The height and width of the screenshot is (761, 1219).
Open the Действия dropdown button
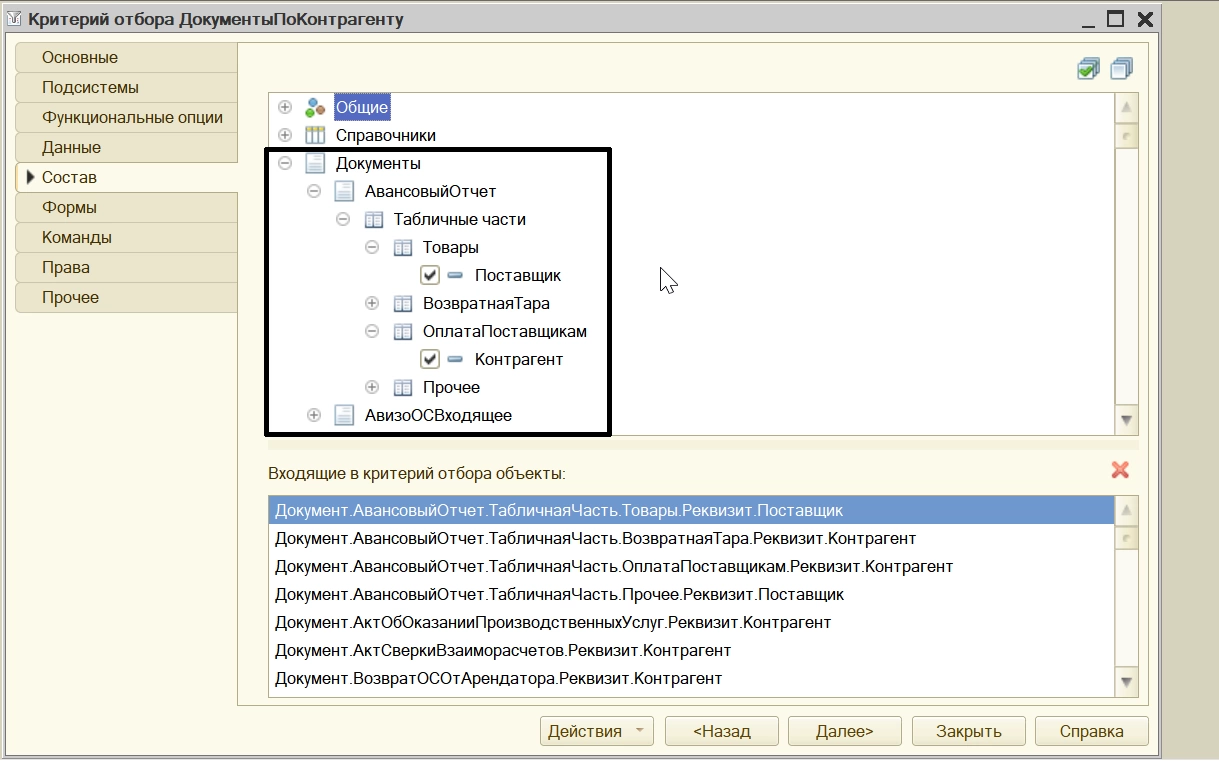click(597, 731)
